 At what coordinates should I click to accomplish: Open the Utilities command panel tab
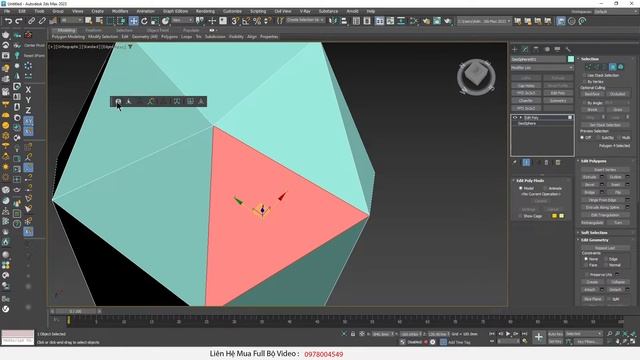[x=568, y=49]
